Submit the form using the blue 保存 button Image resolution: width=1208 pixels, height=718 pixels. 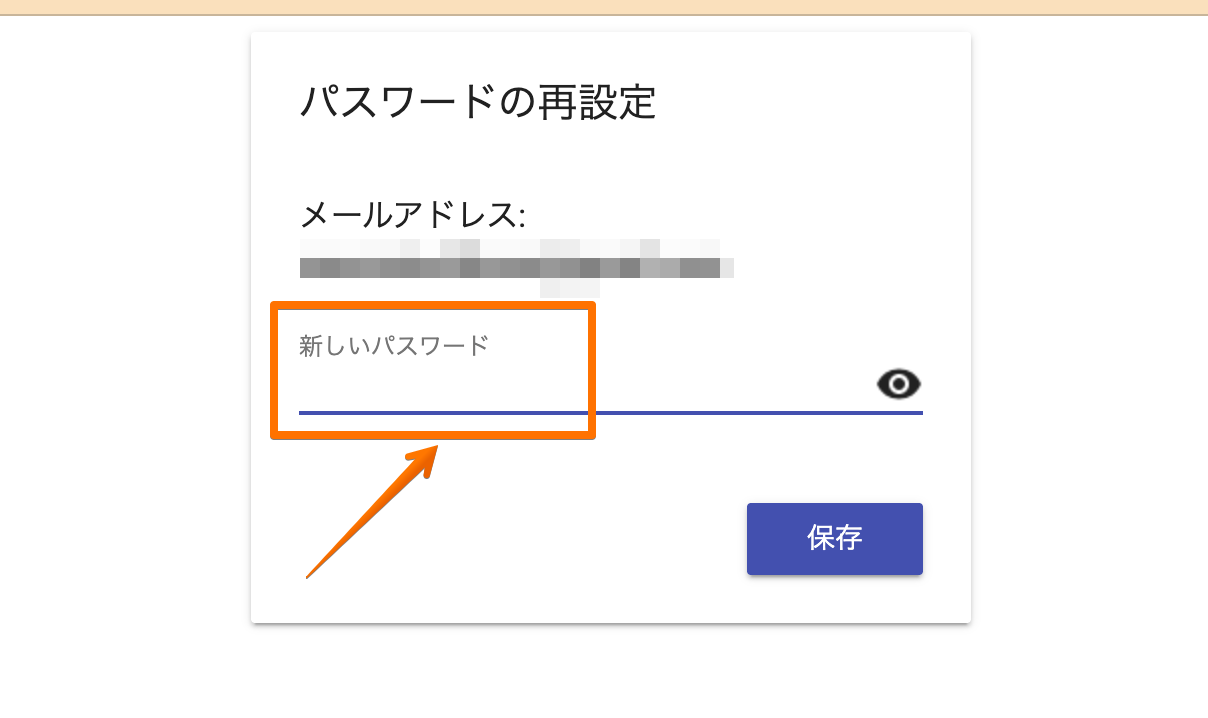click(835, 539)
